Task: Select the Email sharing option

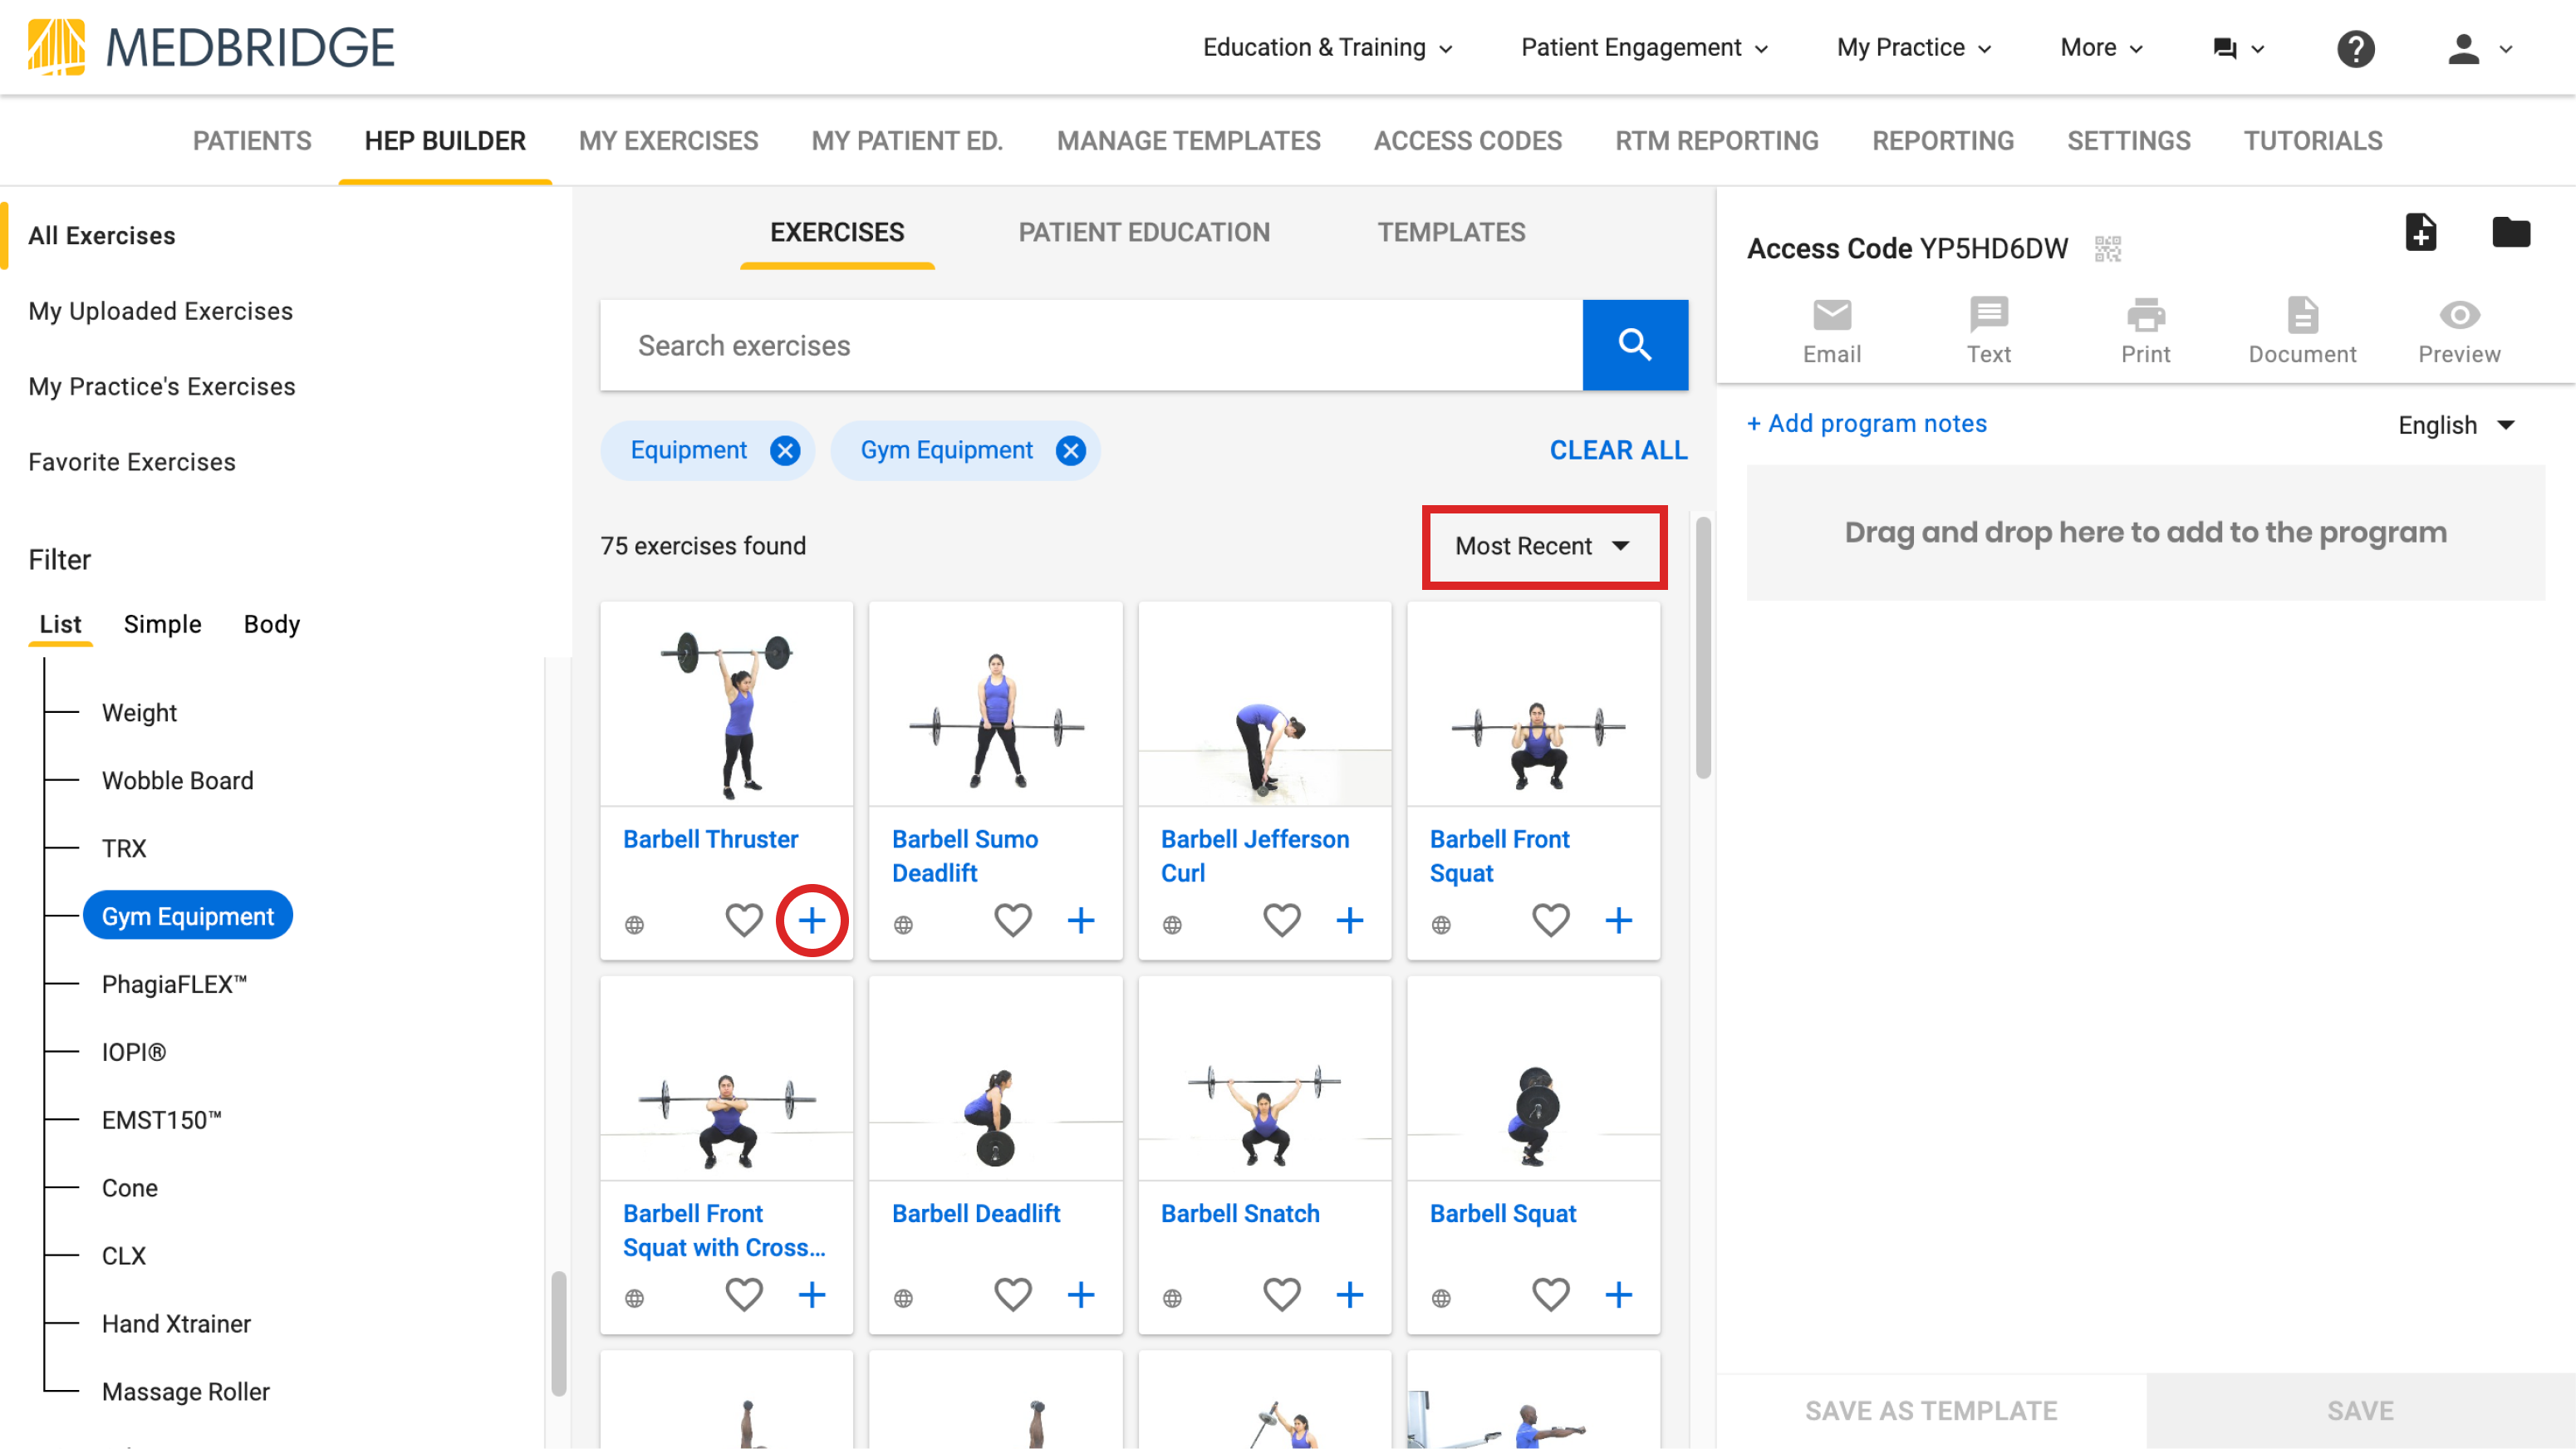Action: pos(1831,328)
